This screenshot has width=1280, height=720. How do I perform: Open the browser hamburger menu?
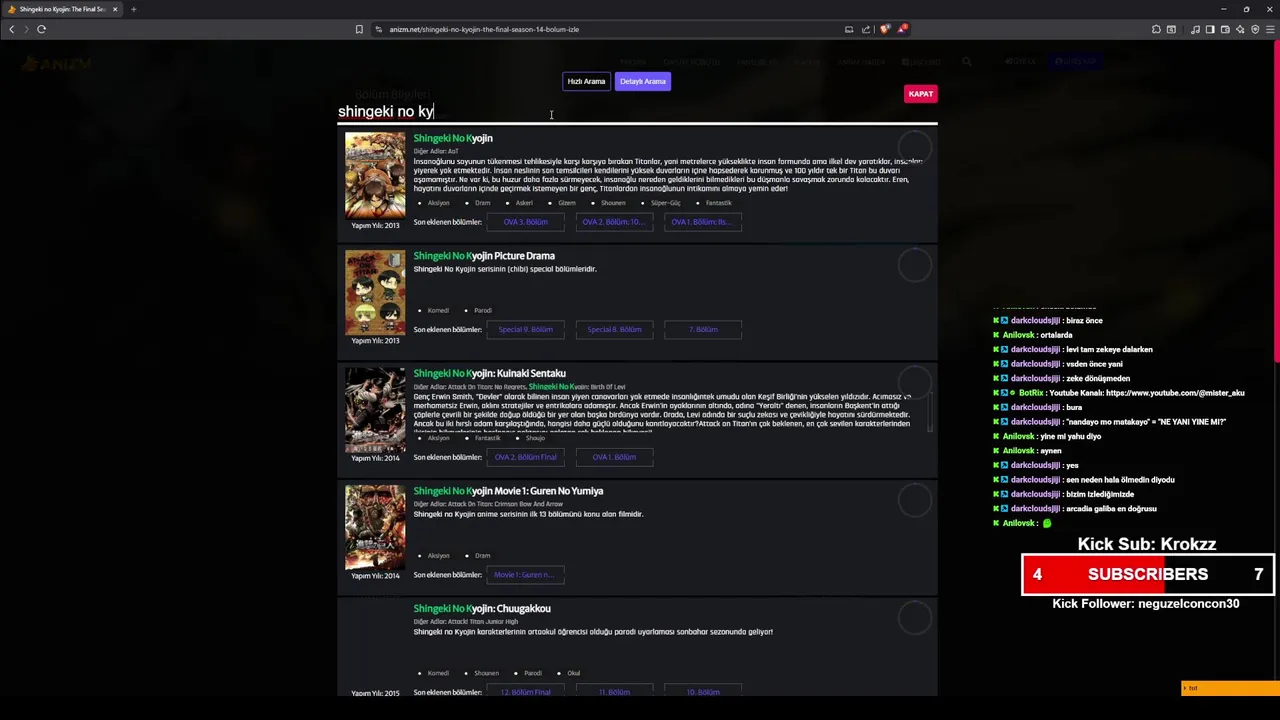pos(1270,29)
